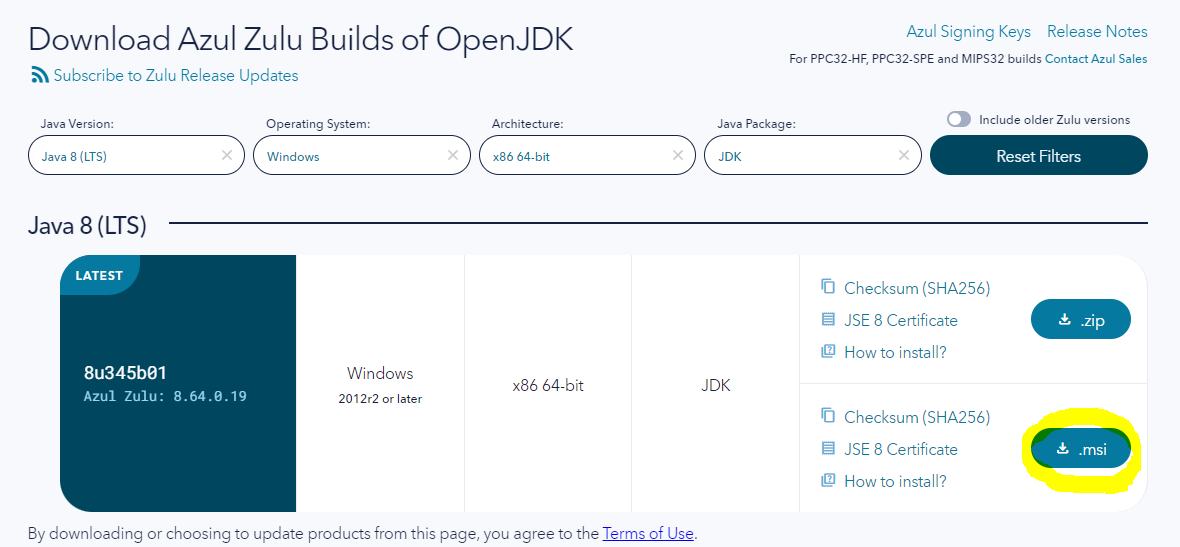
Task: Click copy icon beside .zip Checksum
Action: (x=828, y=287)
